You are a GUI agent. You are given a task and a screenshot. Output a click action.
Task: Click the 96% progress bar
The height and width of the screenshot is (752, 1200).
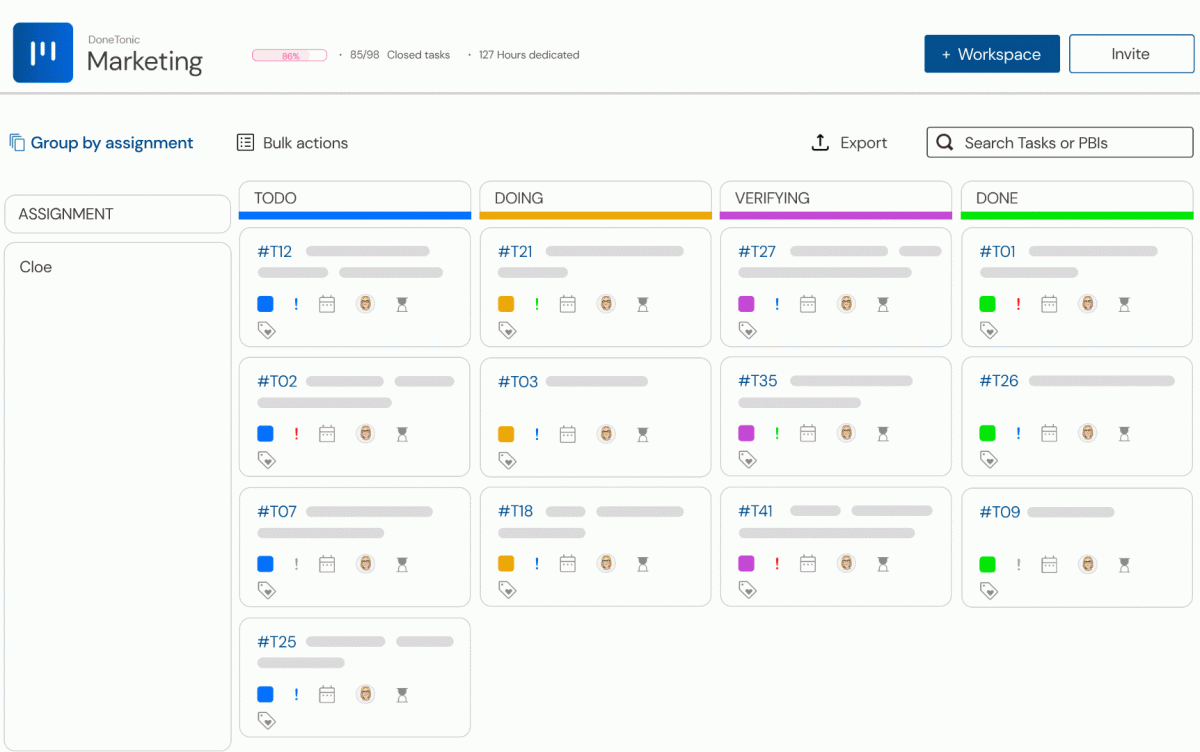[x=290, y=55]
